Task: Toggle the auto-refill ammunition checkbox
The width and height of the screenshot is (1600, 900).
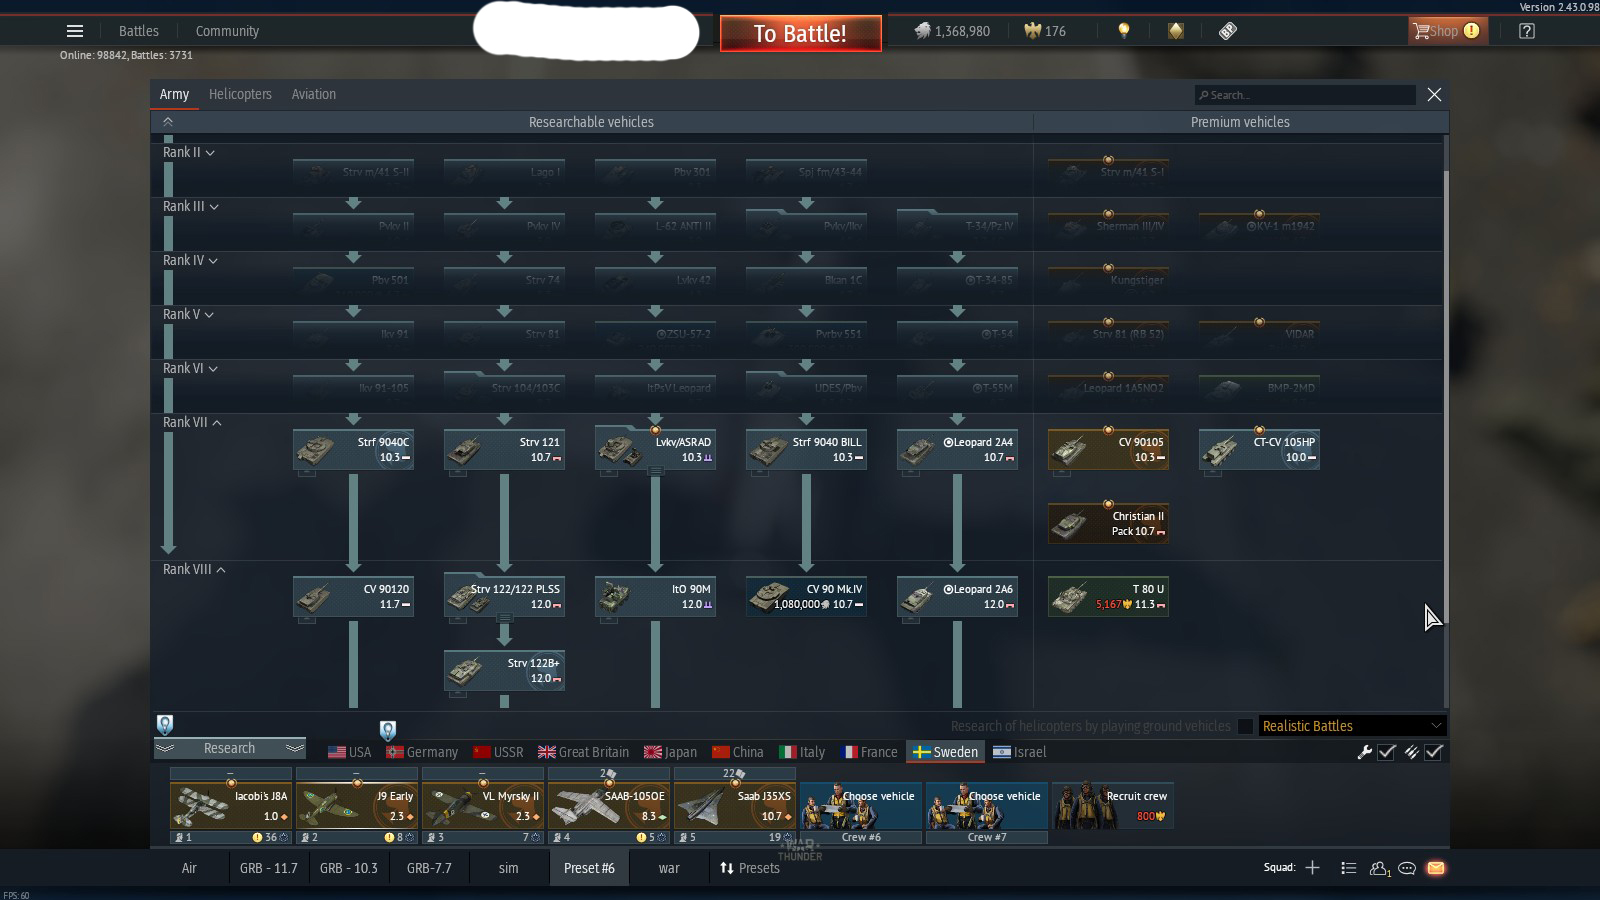Action: pos(1433,752)
